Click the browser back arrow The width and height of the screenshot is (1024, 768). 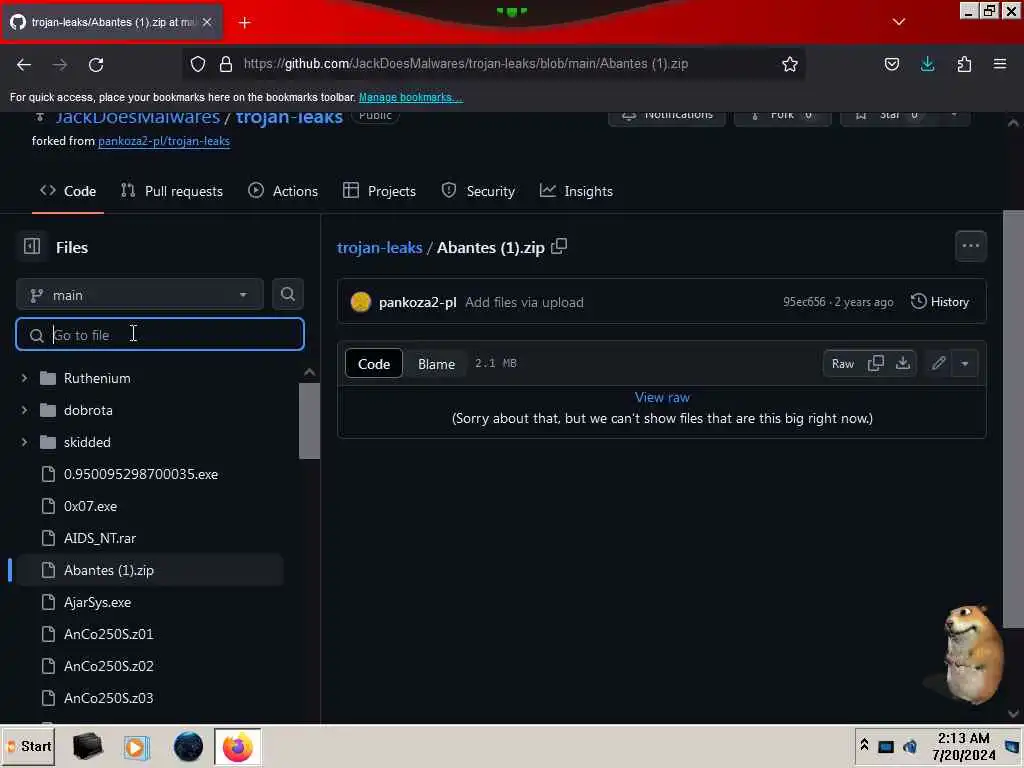pyautogui.click(x=24, y=65)
